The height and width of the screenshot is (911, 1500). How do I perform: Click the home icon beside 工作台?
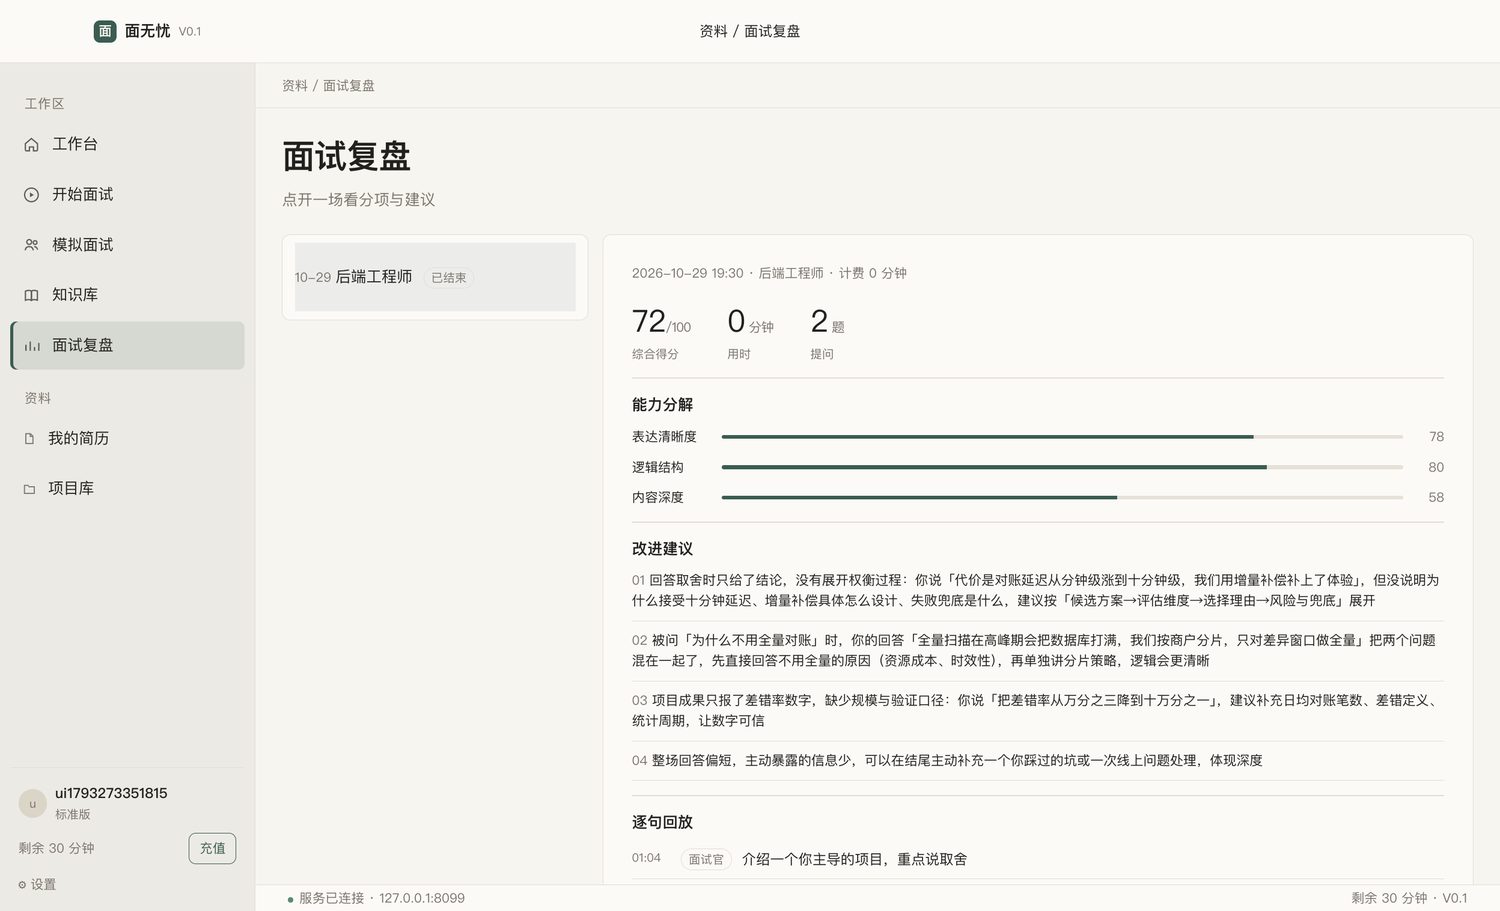point(32,145)
